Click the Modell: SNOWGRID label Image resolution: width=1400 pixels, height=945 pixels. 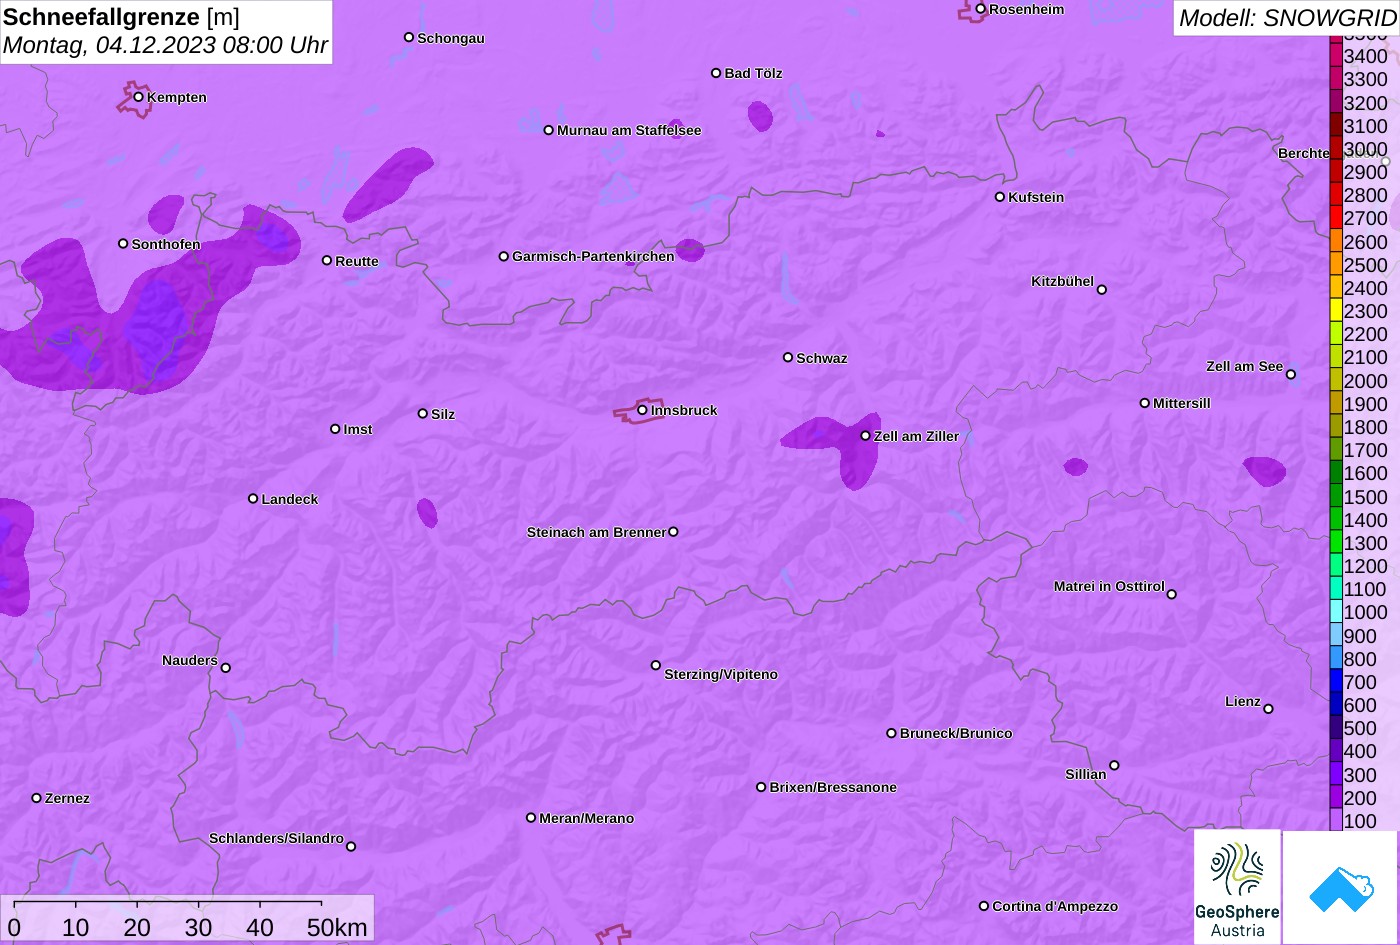pyautogui.click(x=1287, y=18)
